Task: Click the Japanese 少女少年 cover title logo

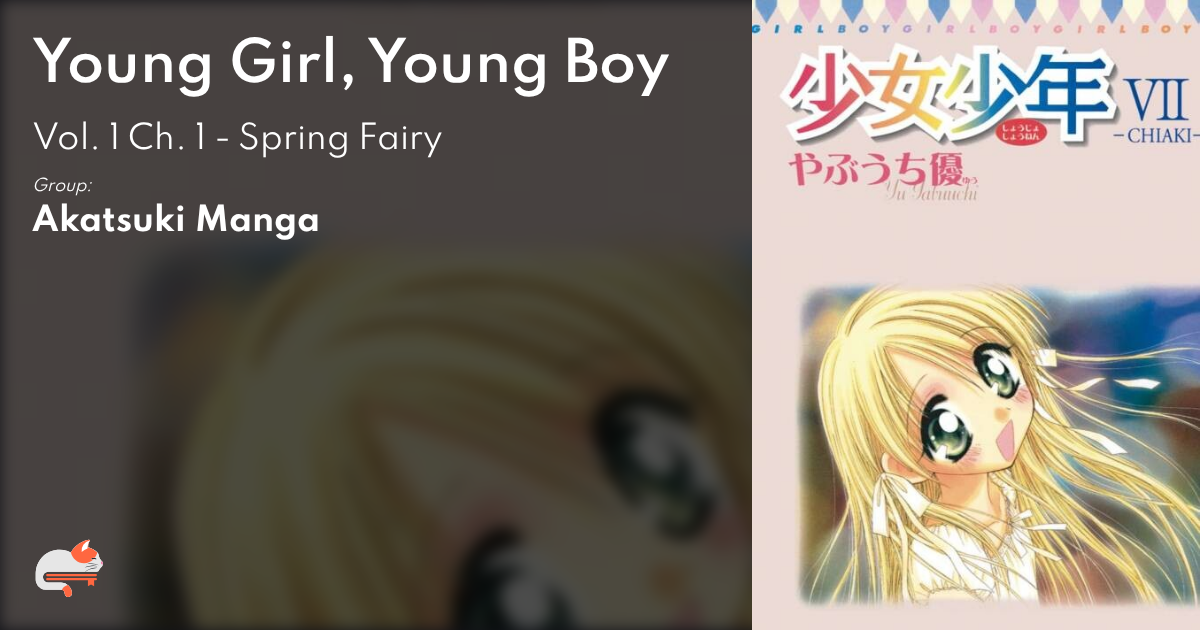Action: (x=947, y=101)
